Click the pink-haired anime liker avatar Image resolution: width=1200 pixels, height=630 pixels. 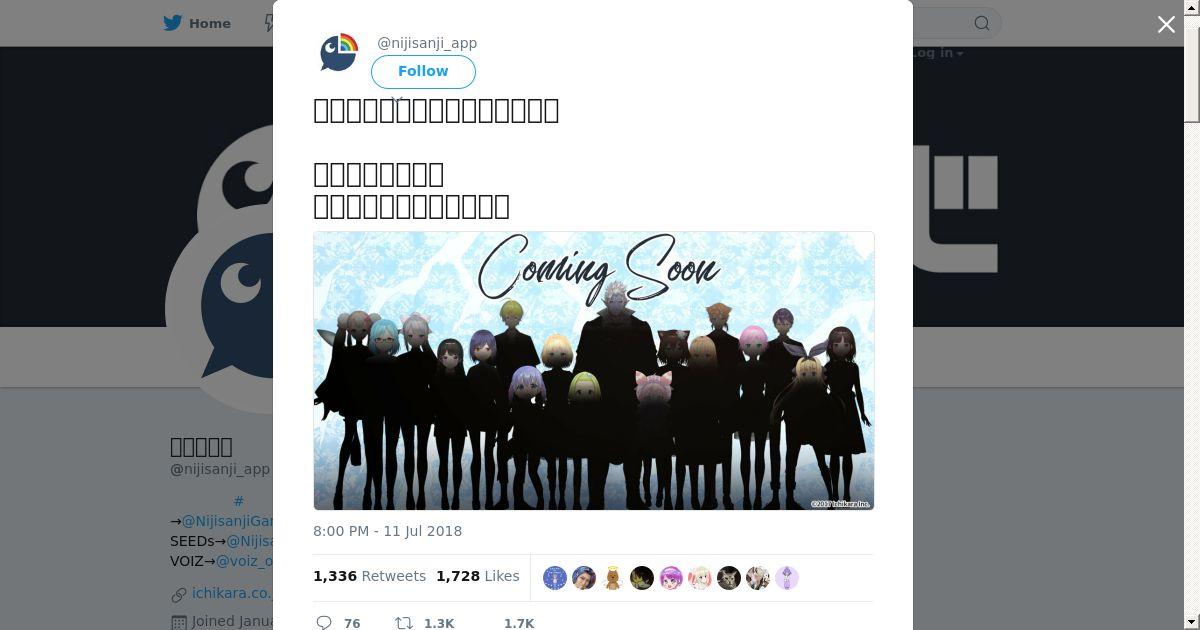click(671, 578)
